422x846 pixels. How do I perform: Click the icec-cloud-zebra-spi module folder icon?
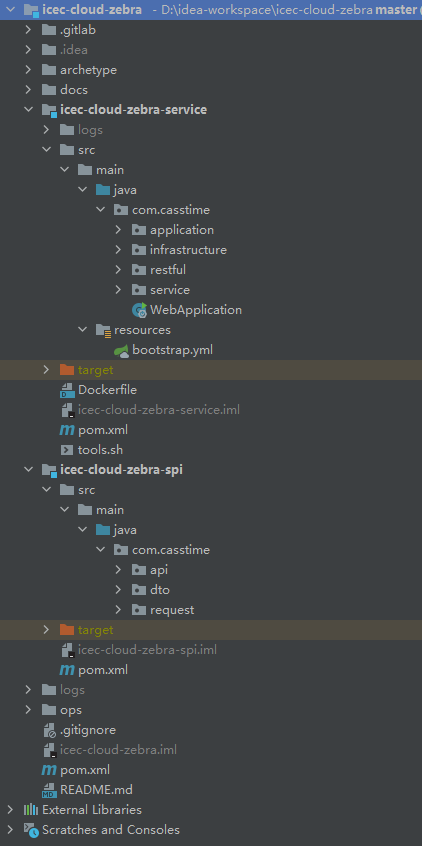pos(49,470)
